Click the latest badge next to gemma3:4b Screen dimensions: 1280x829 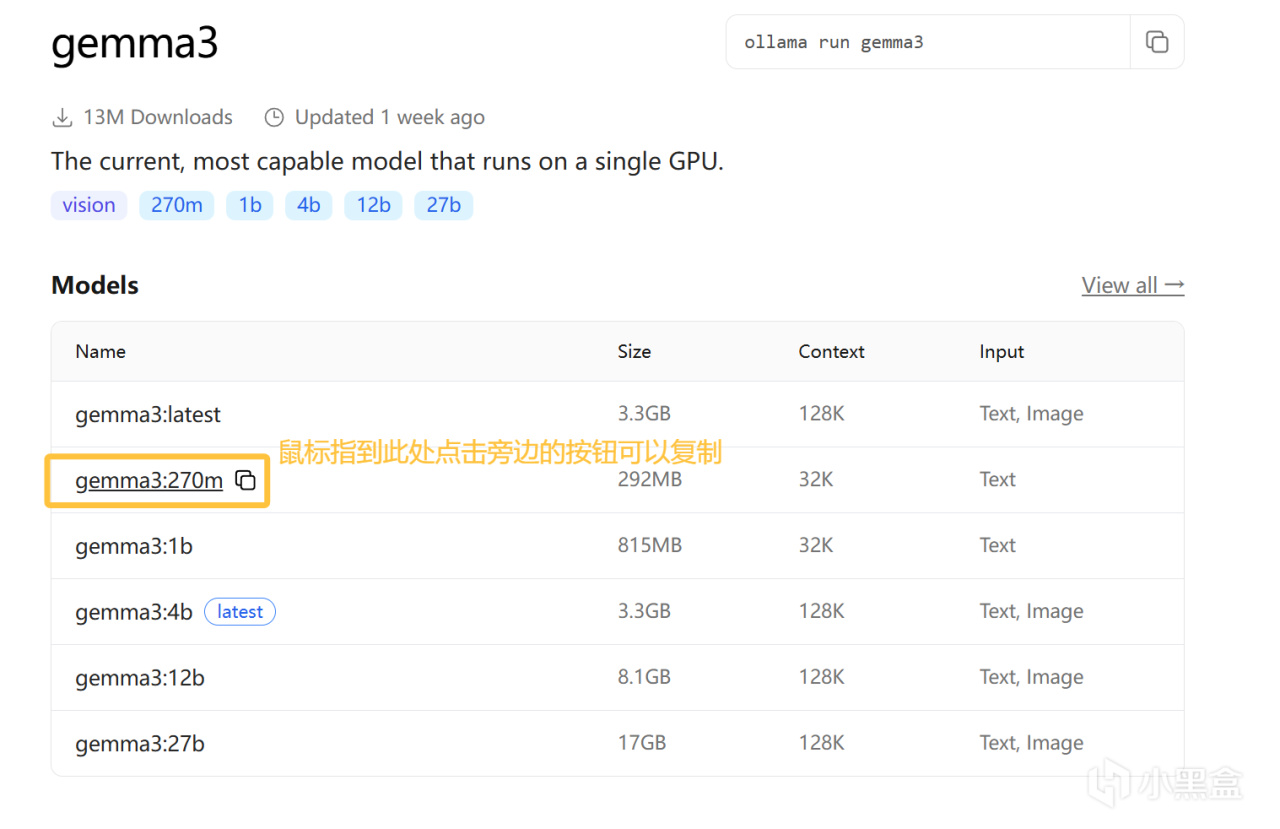240,612
